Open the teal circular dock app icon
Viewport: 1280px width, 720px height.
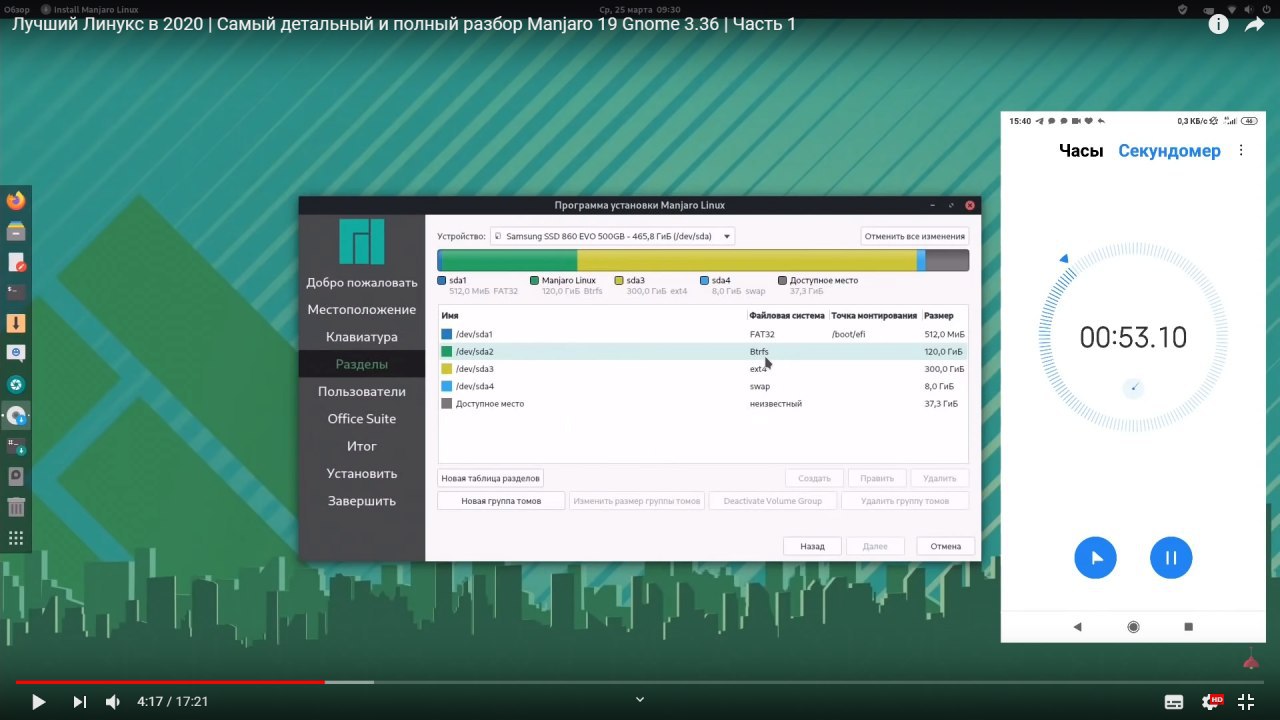16,385
